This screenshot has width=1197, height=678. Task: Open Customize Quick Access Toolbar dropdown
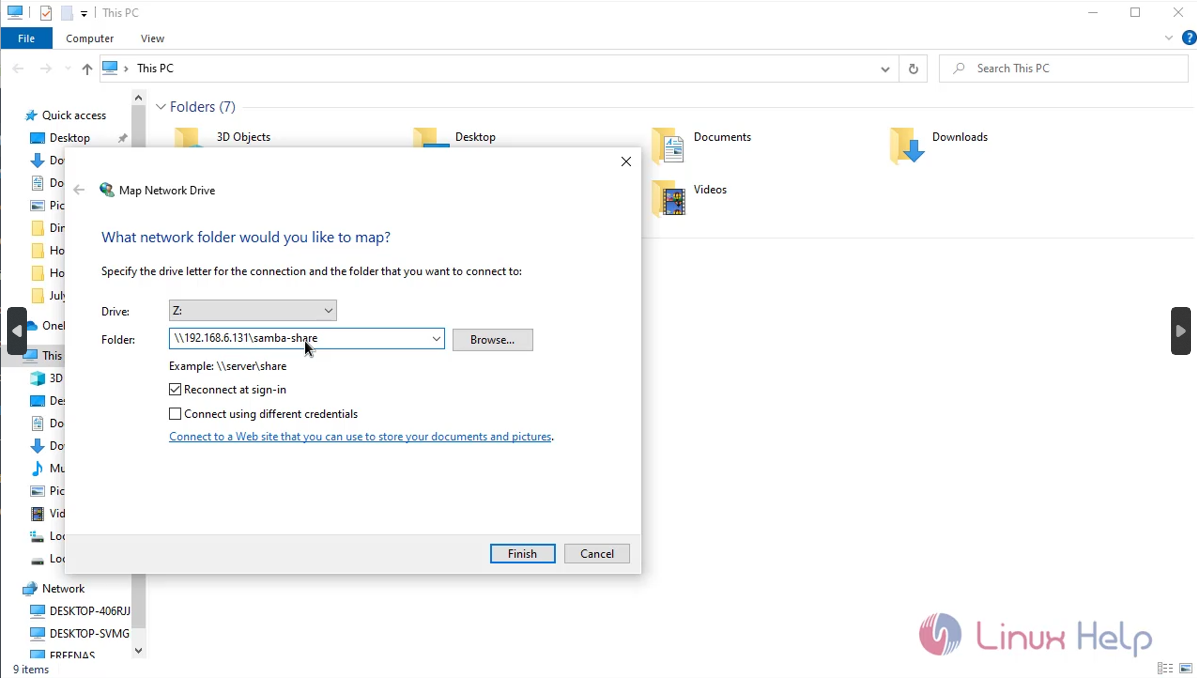point(84,13)
